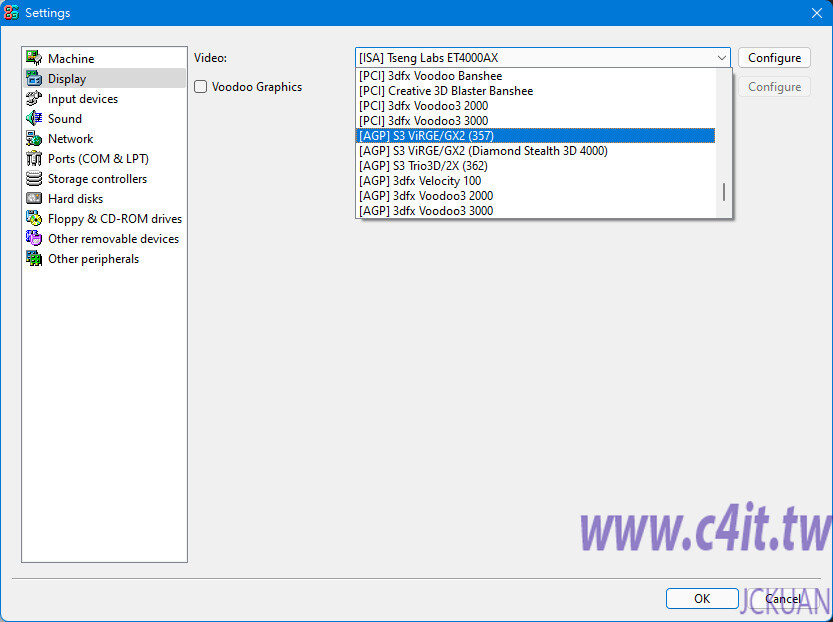Click the Storage controllers icon
This screenshot has height=622, width=833.
34,178
